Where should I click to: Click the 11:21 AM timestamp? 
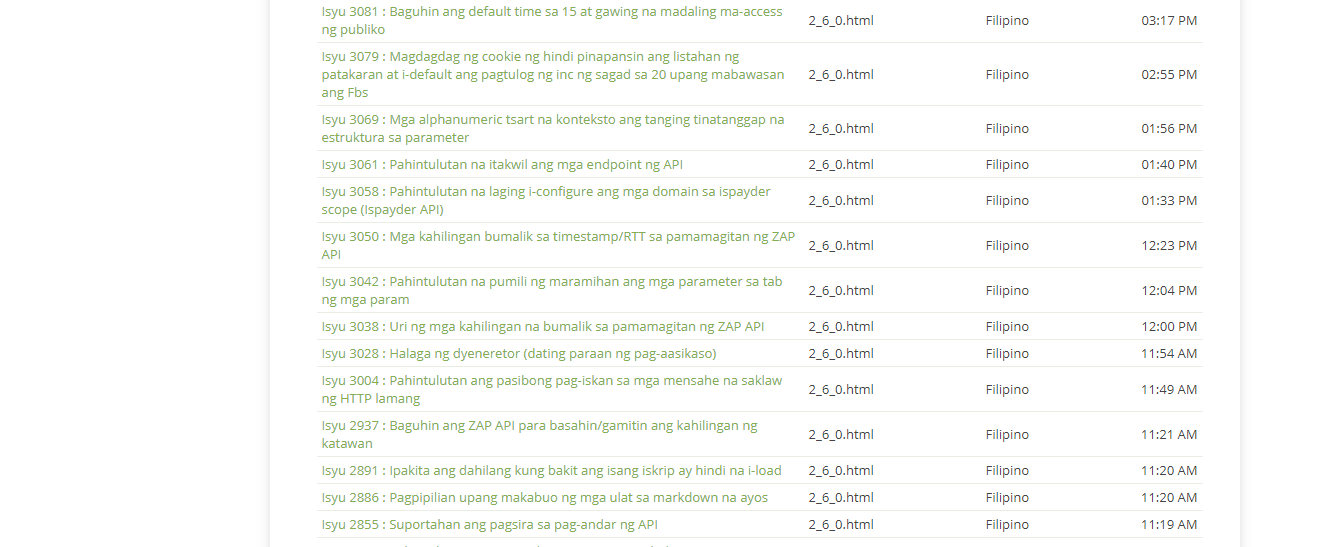coord(1169,434)
